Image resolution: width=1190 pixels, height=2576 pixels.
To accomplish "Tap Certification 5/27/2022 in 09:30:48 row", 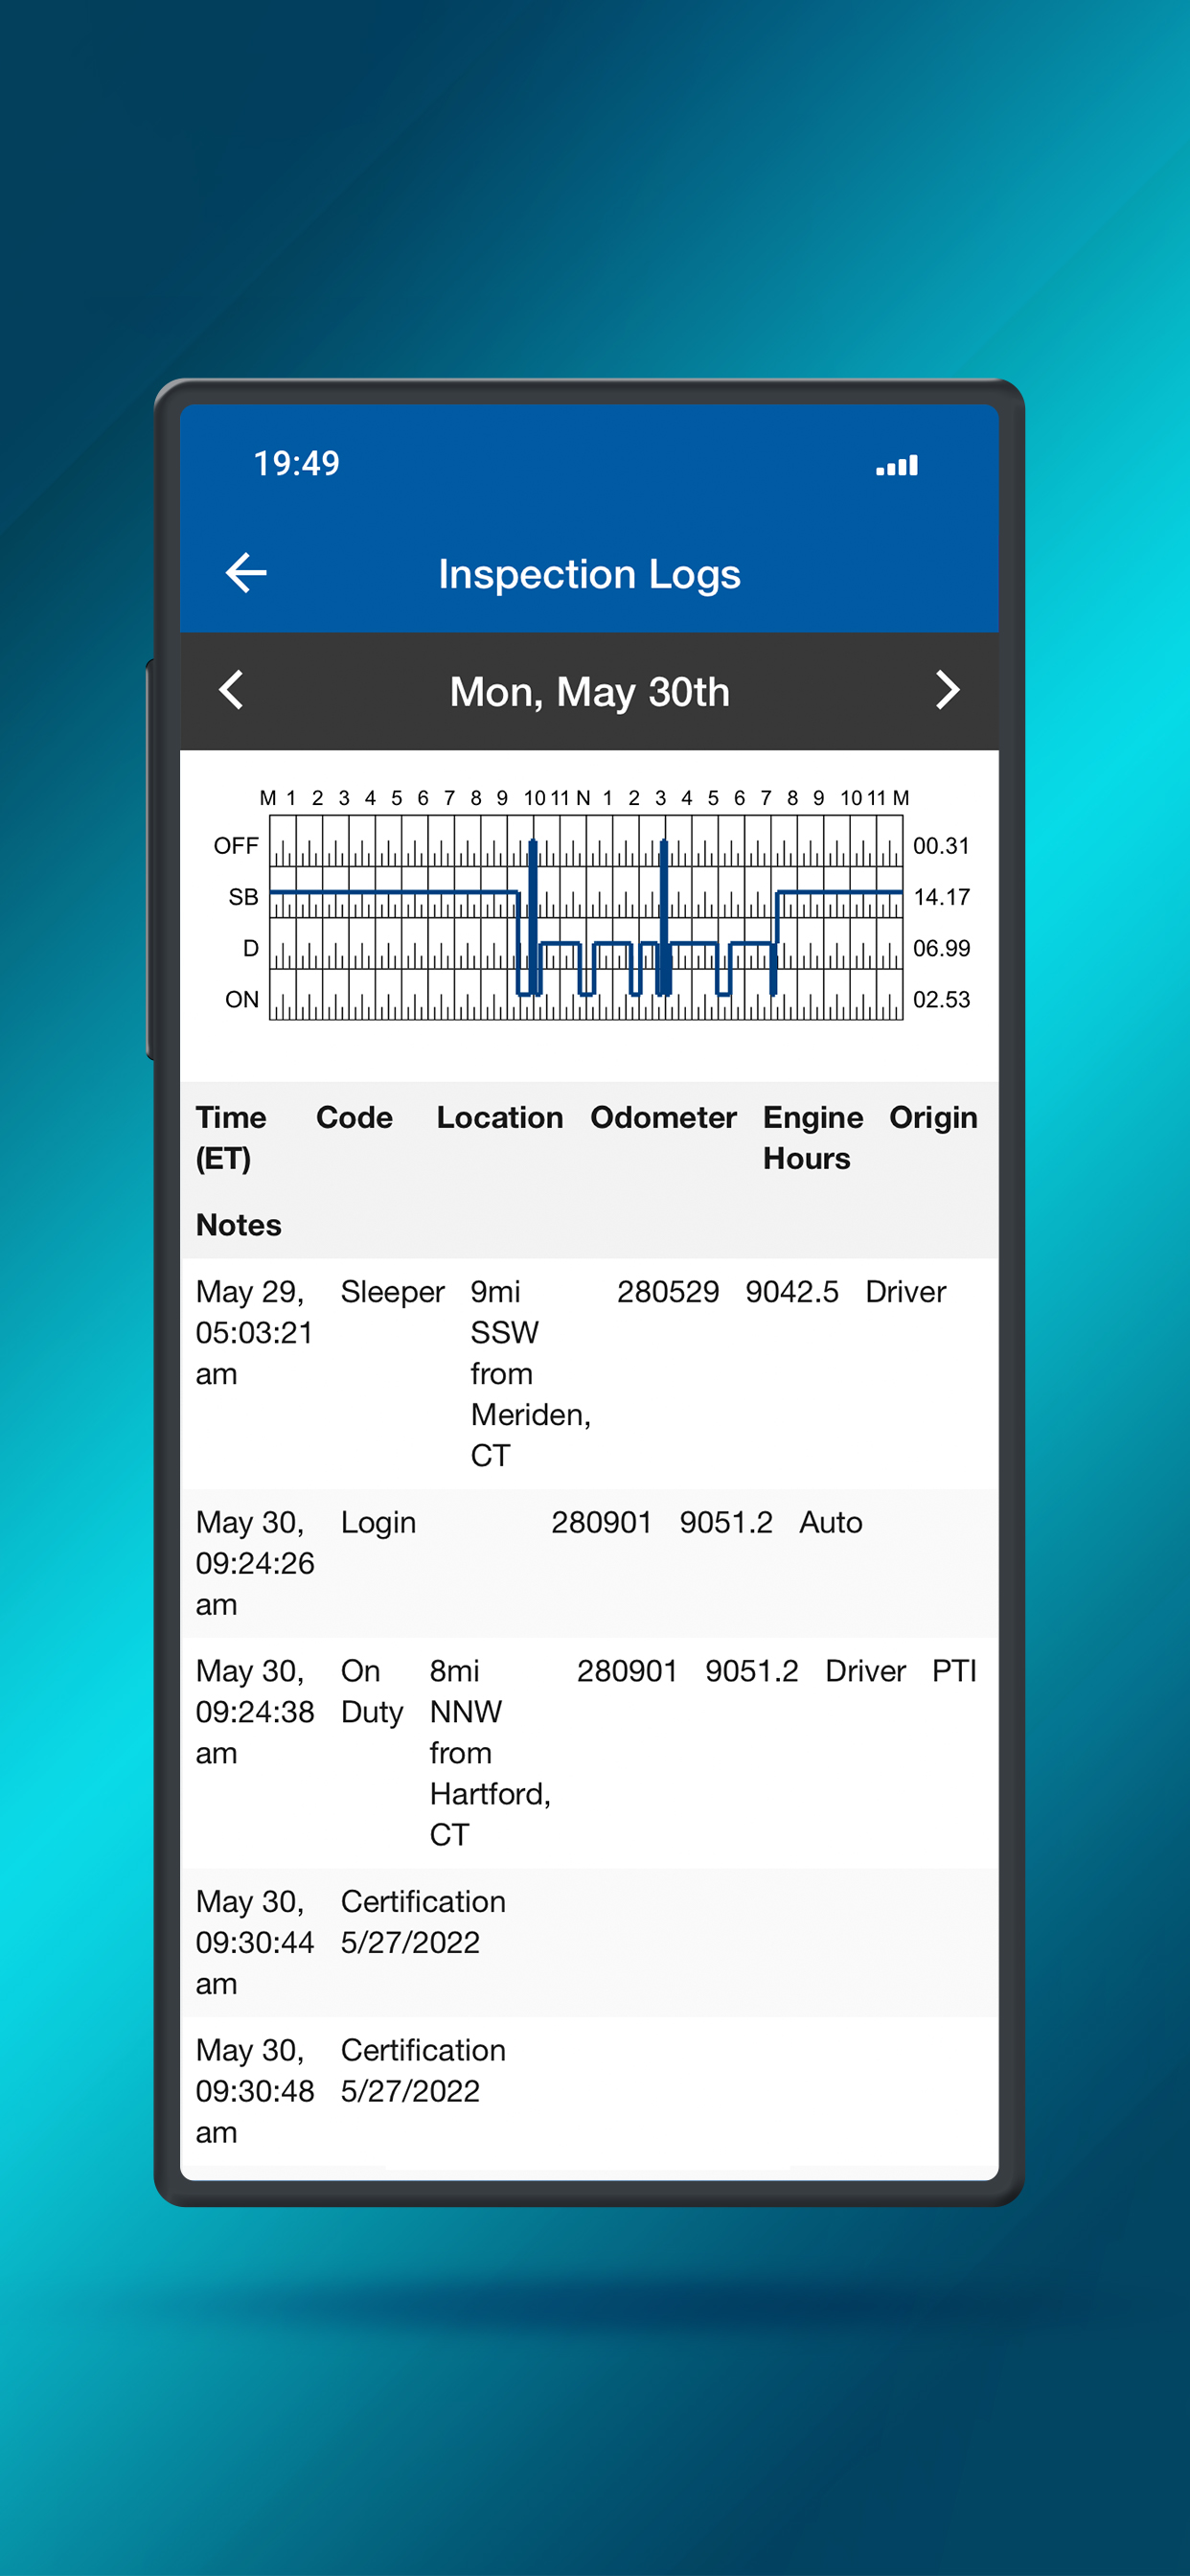I will tap(423, 2071).
